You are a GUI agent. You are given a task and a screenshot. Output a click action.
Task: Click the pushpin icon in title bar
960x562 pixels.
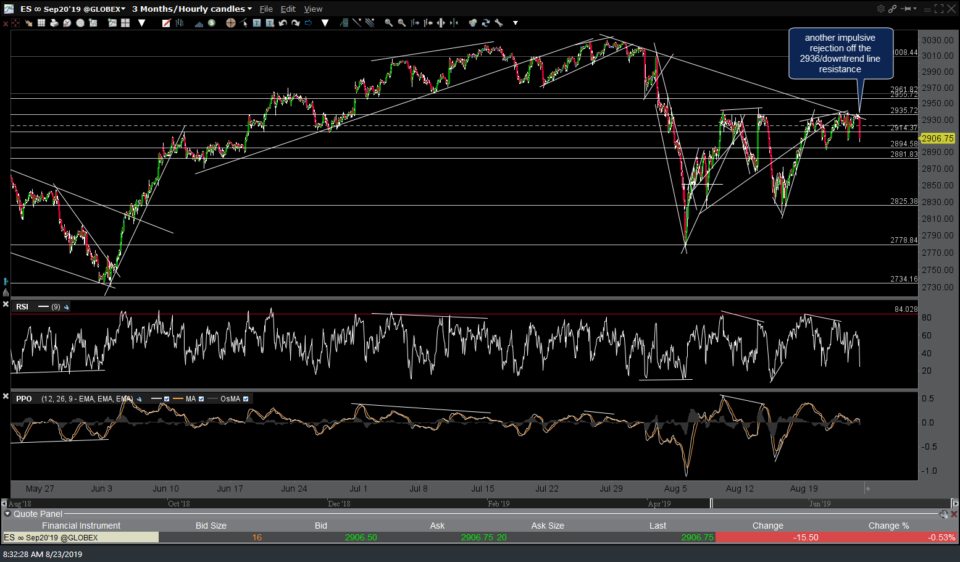click(906, 9)
